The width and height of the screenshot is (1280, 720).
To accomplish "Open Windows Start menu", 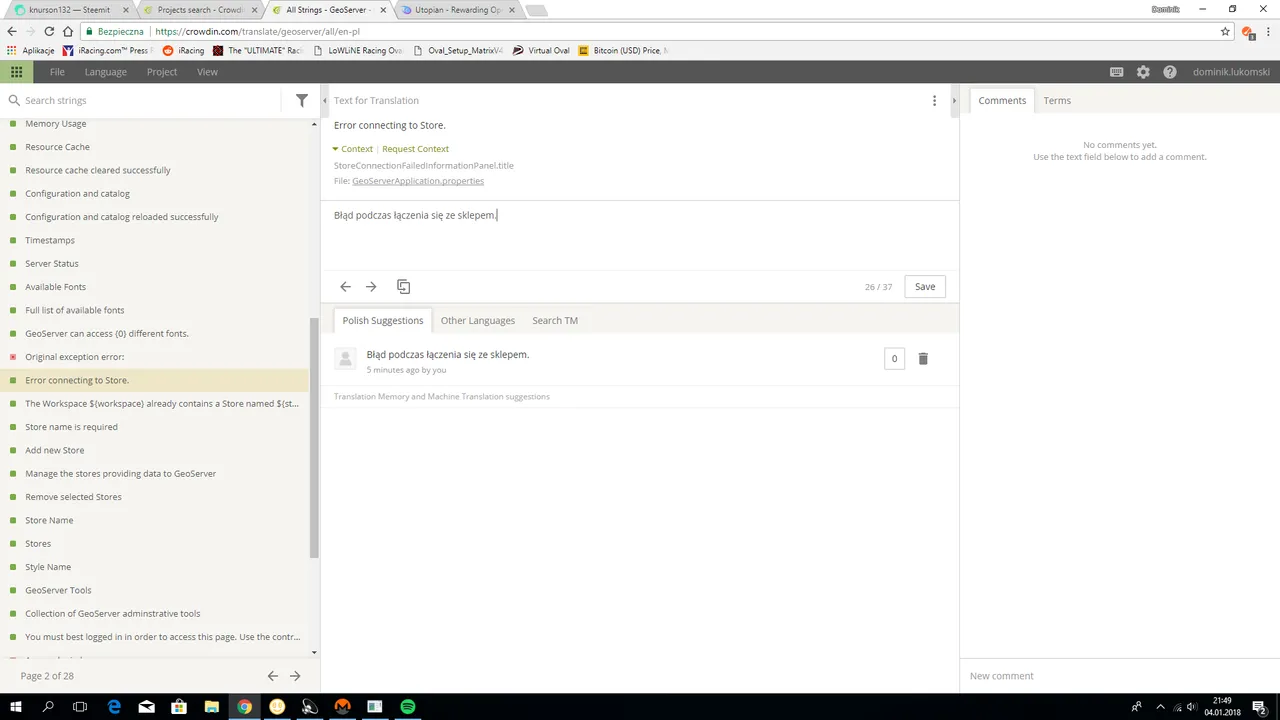I will (16, 706).
